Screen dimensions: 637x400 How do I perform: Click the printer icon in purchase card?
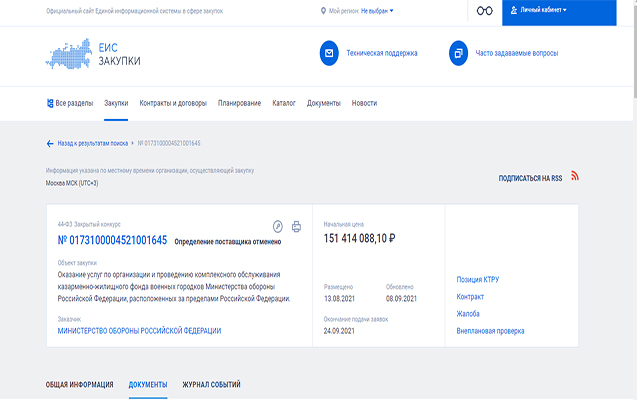(296, 227)
